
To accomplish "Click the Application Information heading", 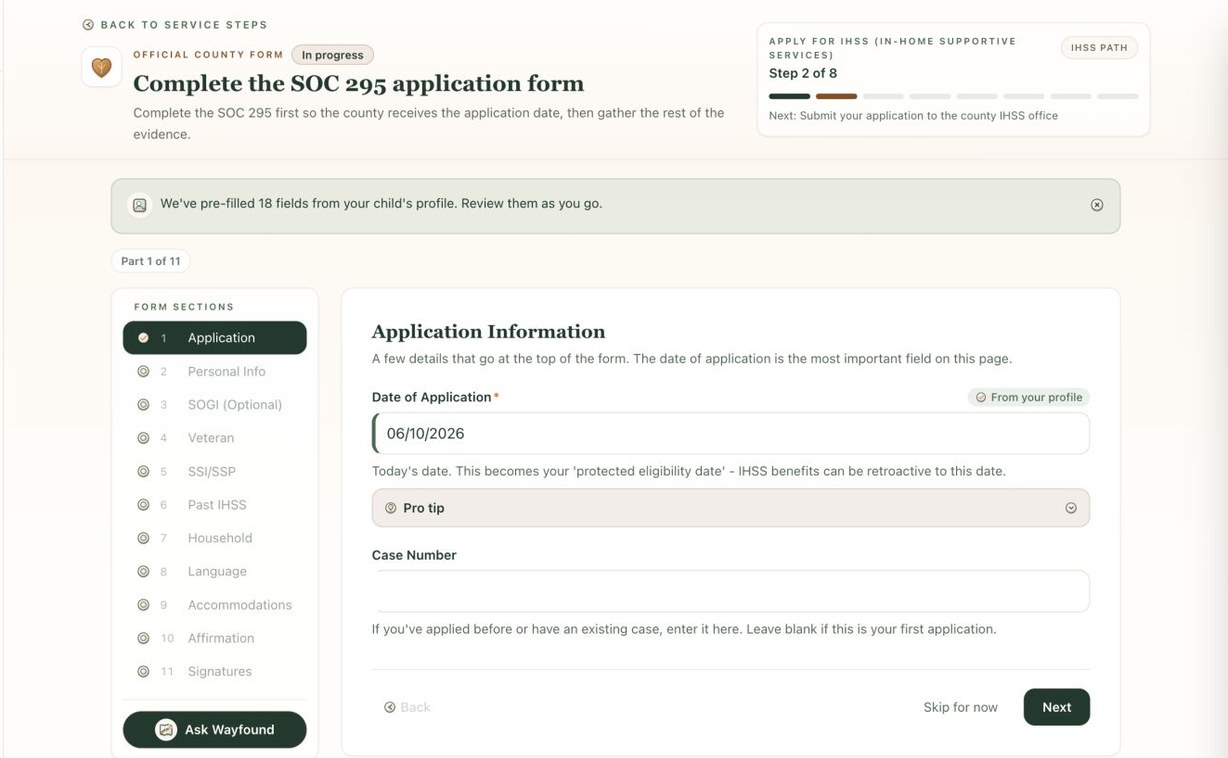I will point(488,332).
